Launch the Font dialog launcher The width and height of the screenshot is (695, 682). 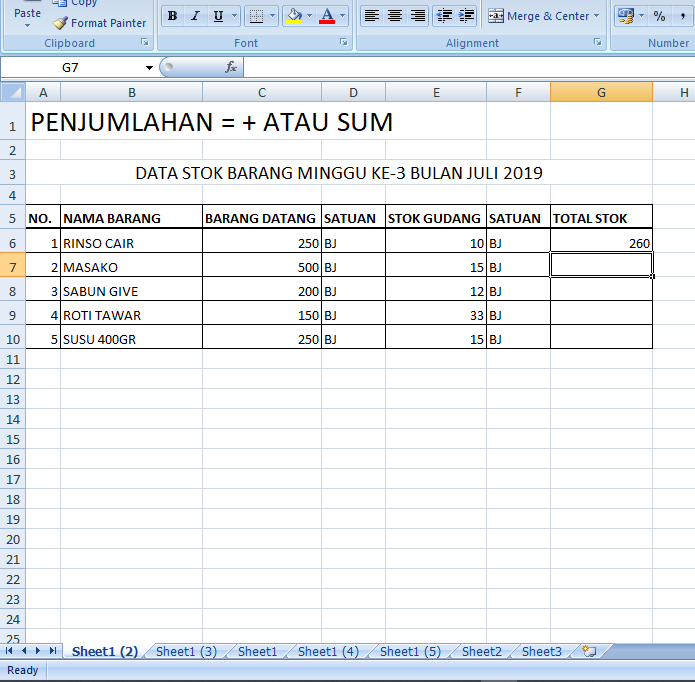(x=344, y=42)
